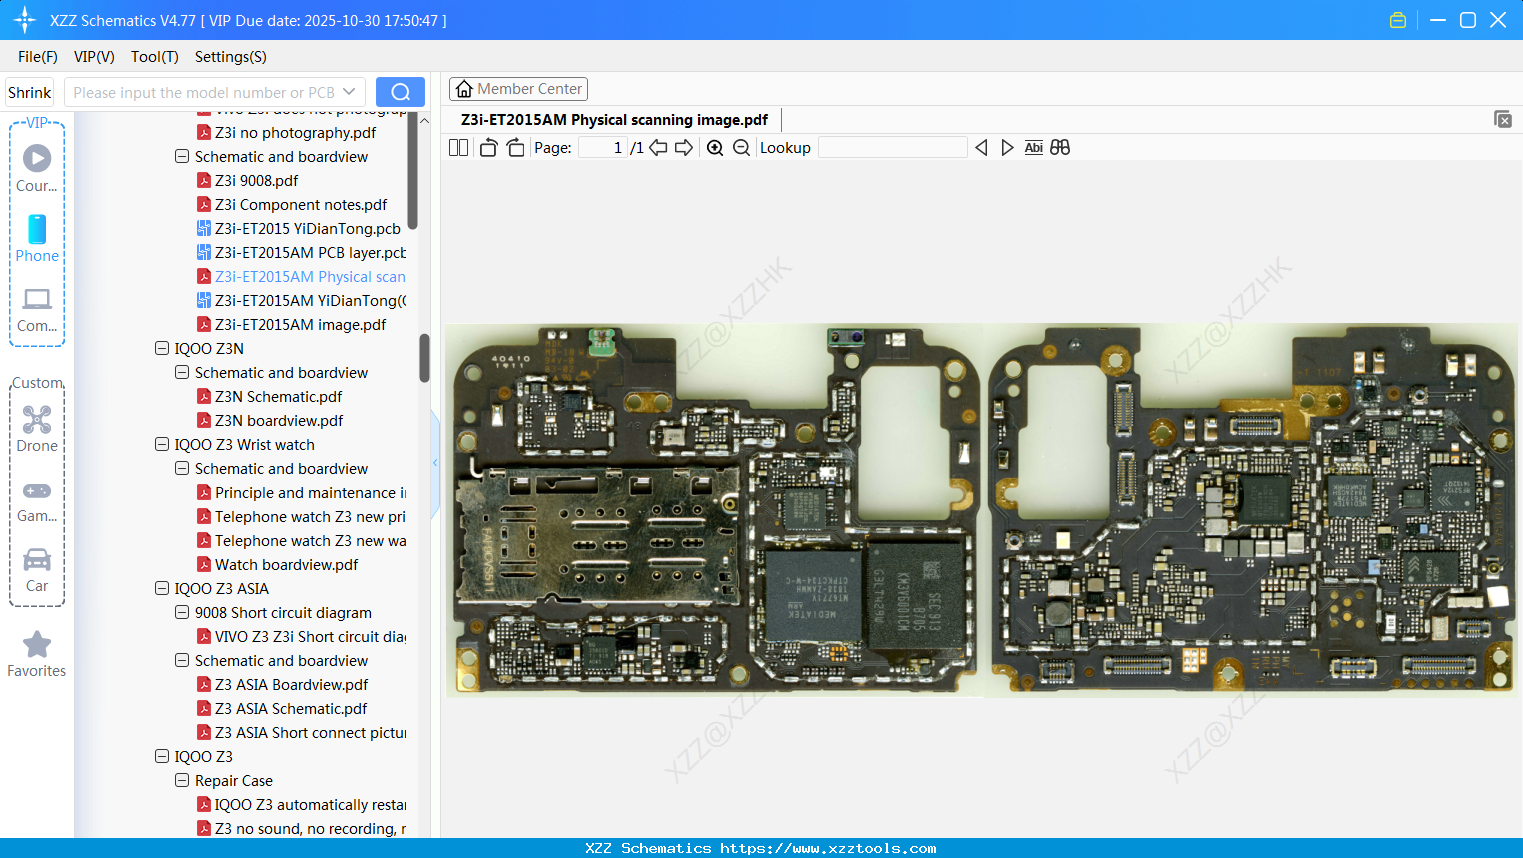Collapse Schematic and boardview under IQOO Z3N
This screenshot has width=1523, height=858.
[182, 373]
